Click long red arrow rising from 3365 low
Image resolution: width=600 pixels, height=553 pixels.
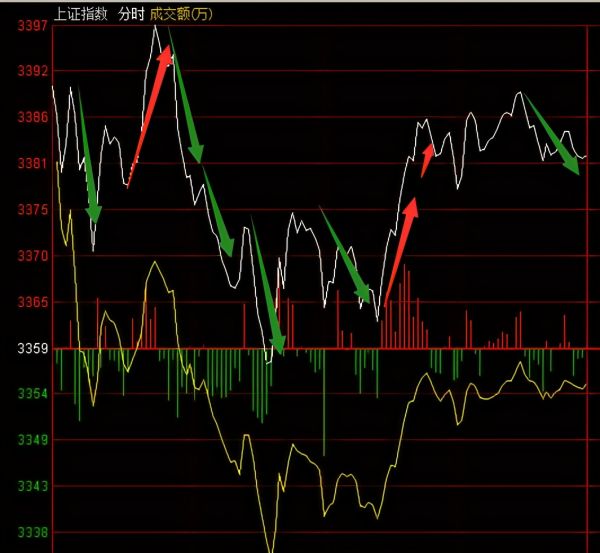(399, 250)
